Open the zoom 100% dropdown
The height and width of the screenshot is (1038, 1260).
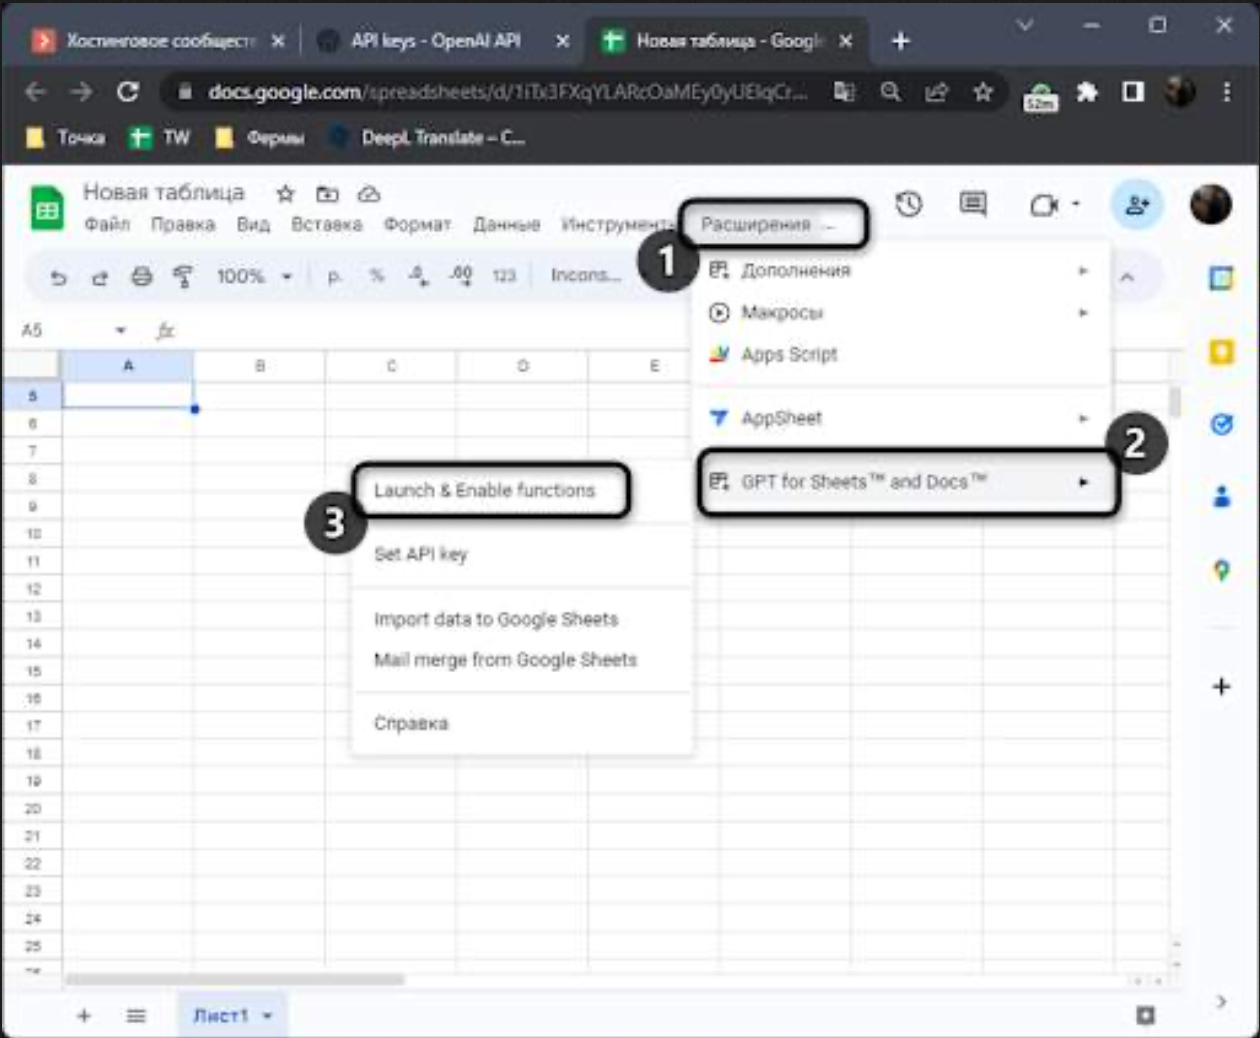pos(254,276)
